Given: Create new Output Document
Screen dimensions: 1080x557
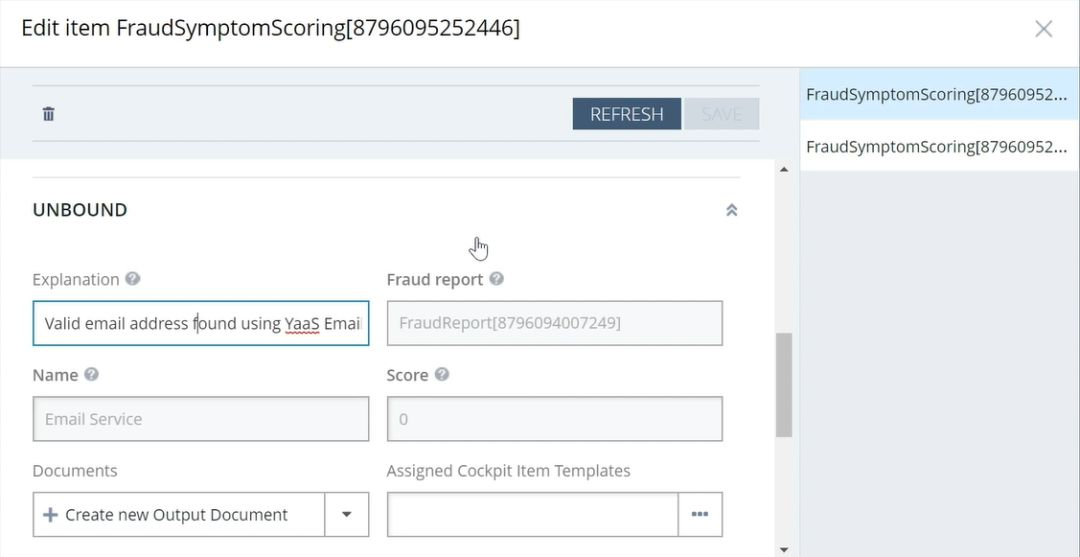Looking at the screenshot, I should pyautogui.click(x=179, y=514).
